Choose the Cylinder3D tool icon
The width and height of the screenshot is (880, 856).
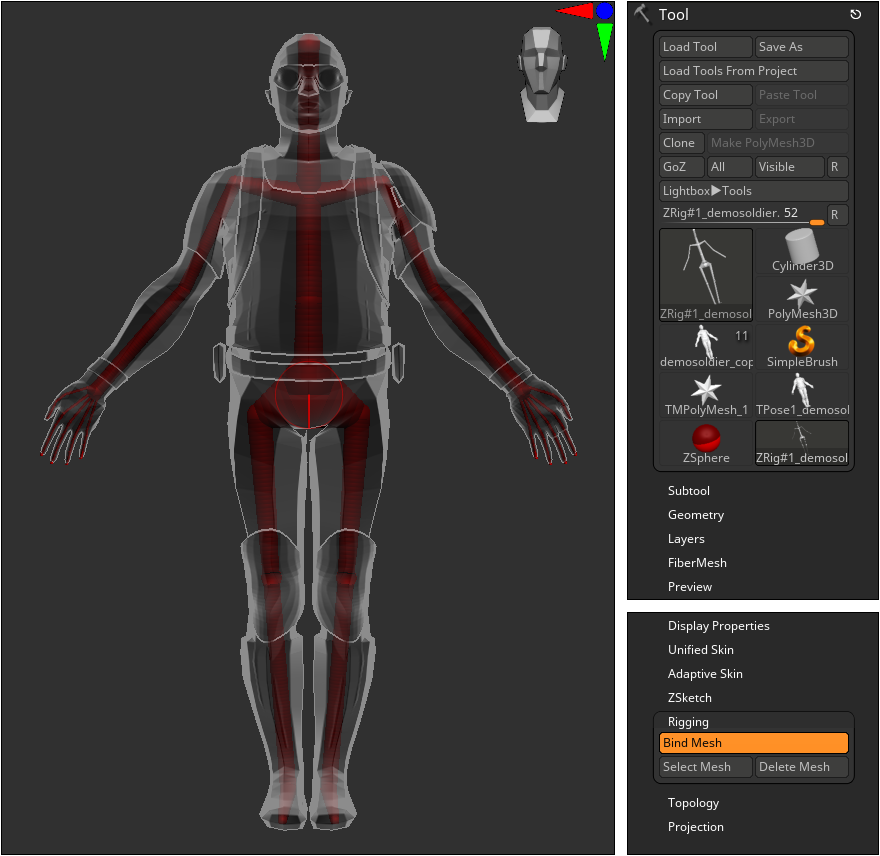click(x=802, y=251)
